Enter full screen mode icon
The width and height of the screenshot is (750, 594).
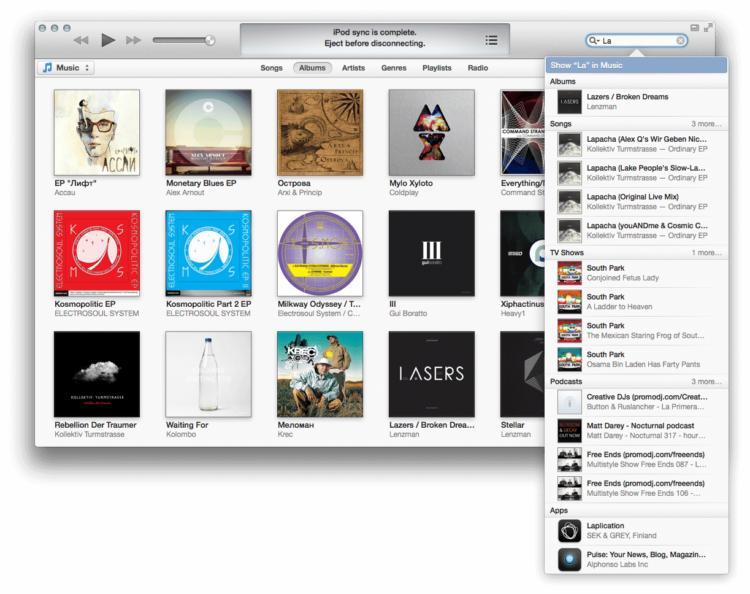tap(708, 28)
